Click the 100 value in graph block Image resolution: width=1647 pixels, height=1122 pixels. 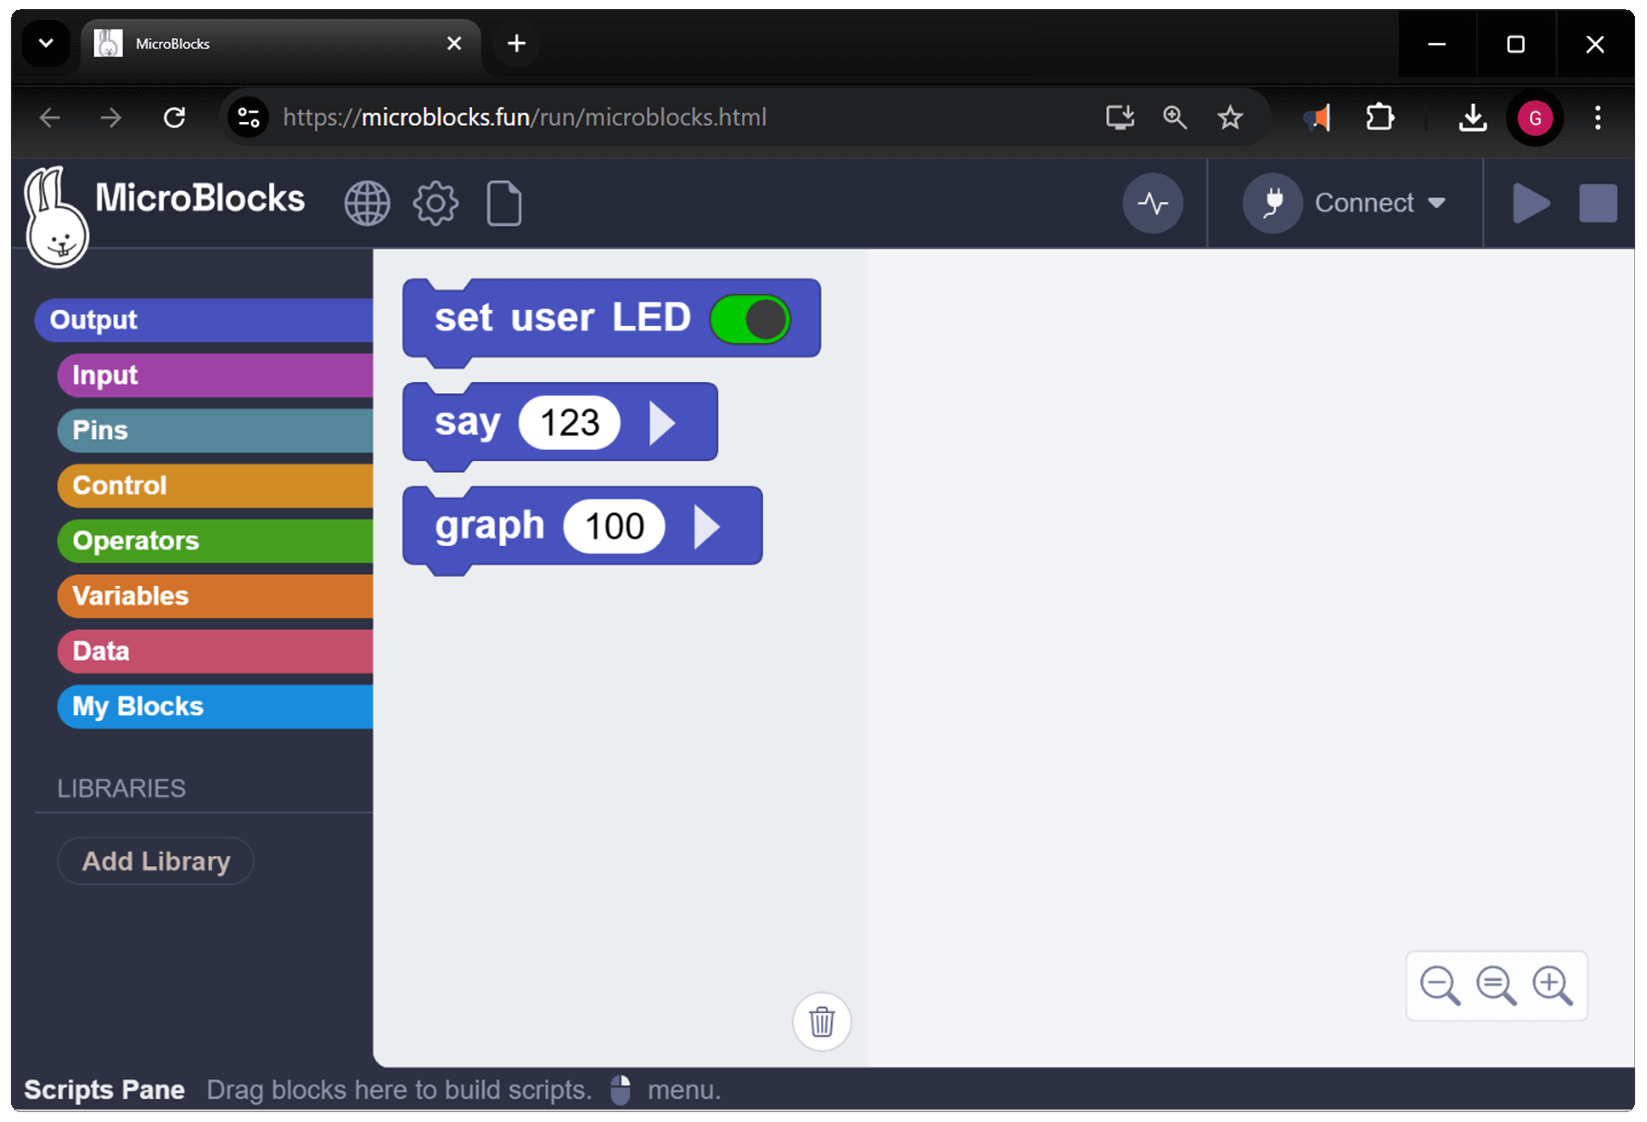614,526
